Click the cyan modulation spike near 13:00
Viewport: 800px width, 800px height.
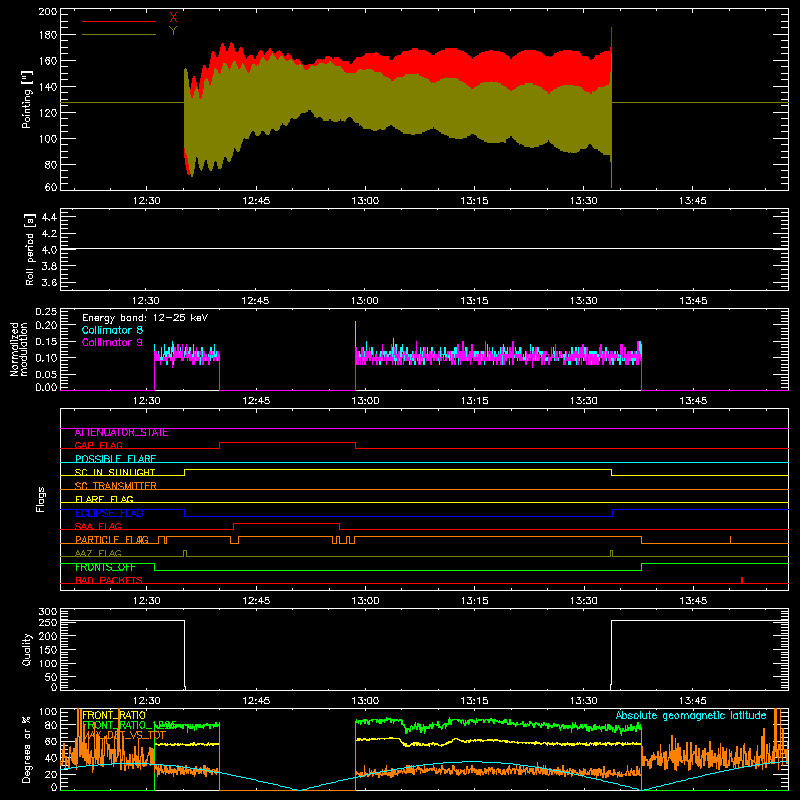pyautogui.click(x=356, y=334)
